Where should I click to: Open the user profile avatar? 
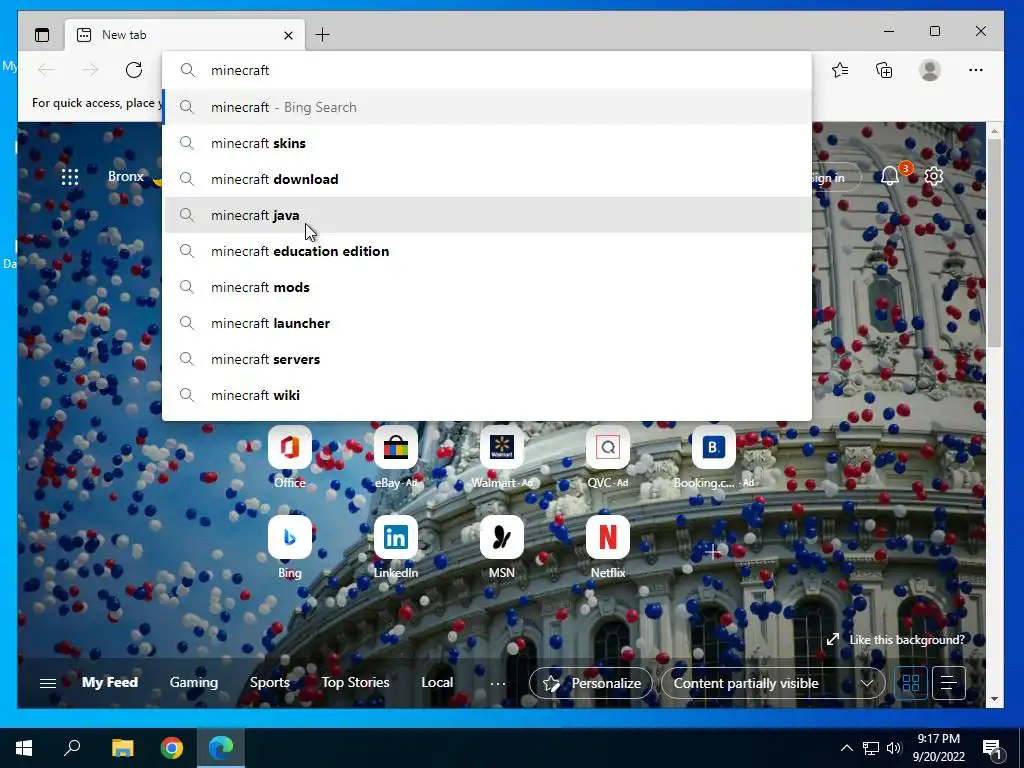[929, 70]
